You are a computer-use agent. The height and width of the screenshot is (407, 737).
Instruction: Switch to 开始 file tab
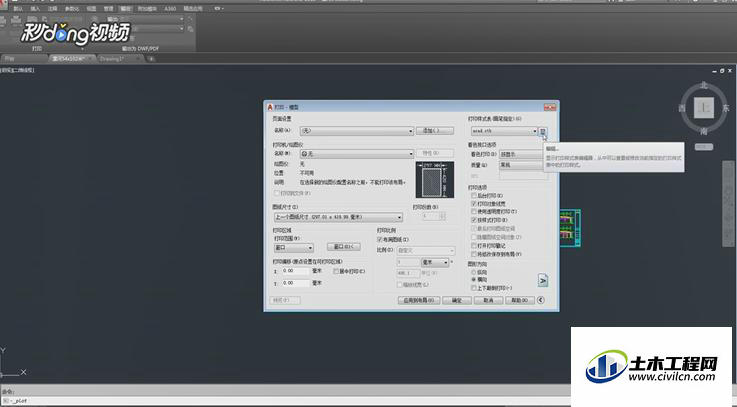[x=24, y=59]
